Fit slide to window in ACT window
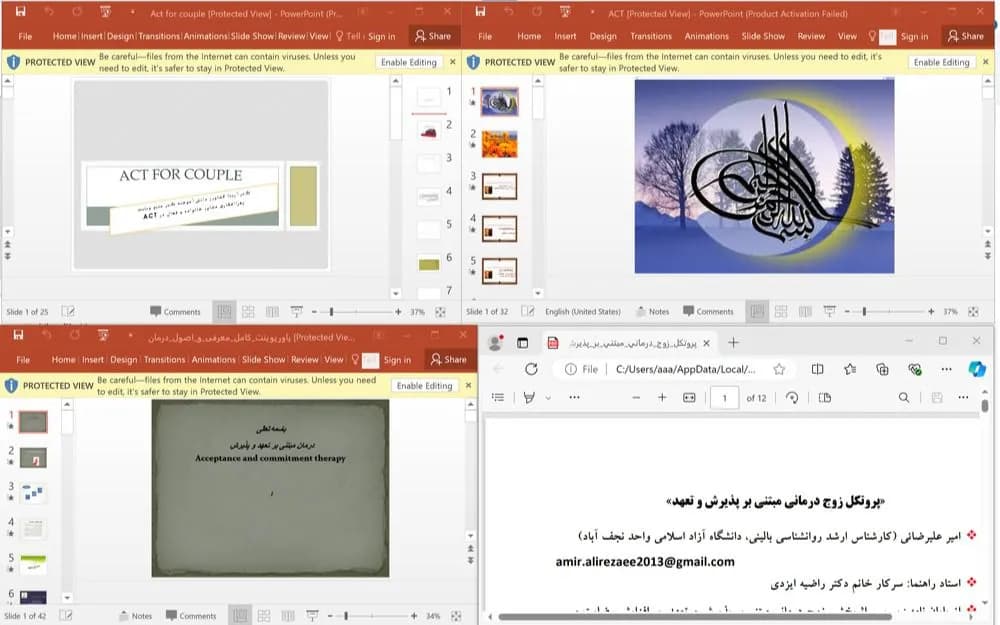Image resolution: width=1000 pixels, height=625 pixels. [x=973, y=312]
